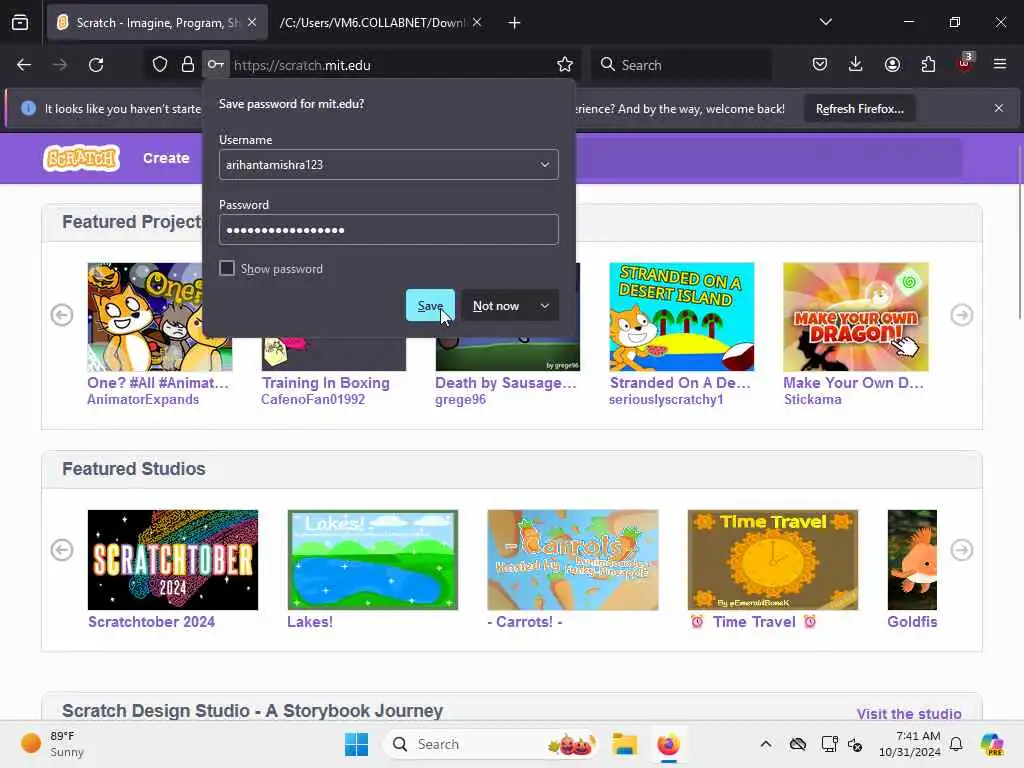Open the Time Travel studio thumbnail
The height and width of the screenshot is (768, 1024).
[x=773, y=560]
